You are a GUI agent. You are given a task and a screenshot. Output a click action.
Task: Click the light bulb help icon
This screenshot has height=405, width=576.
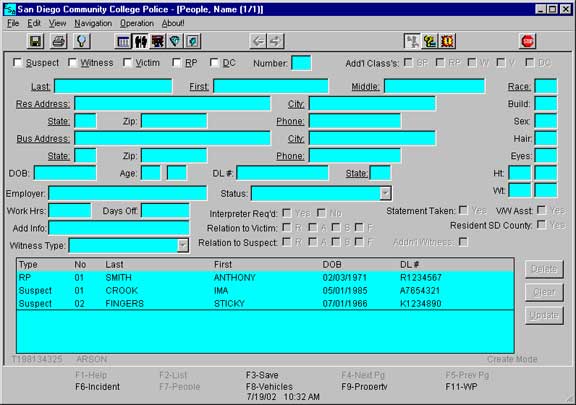(x=82, y=41)
